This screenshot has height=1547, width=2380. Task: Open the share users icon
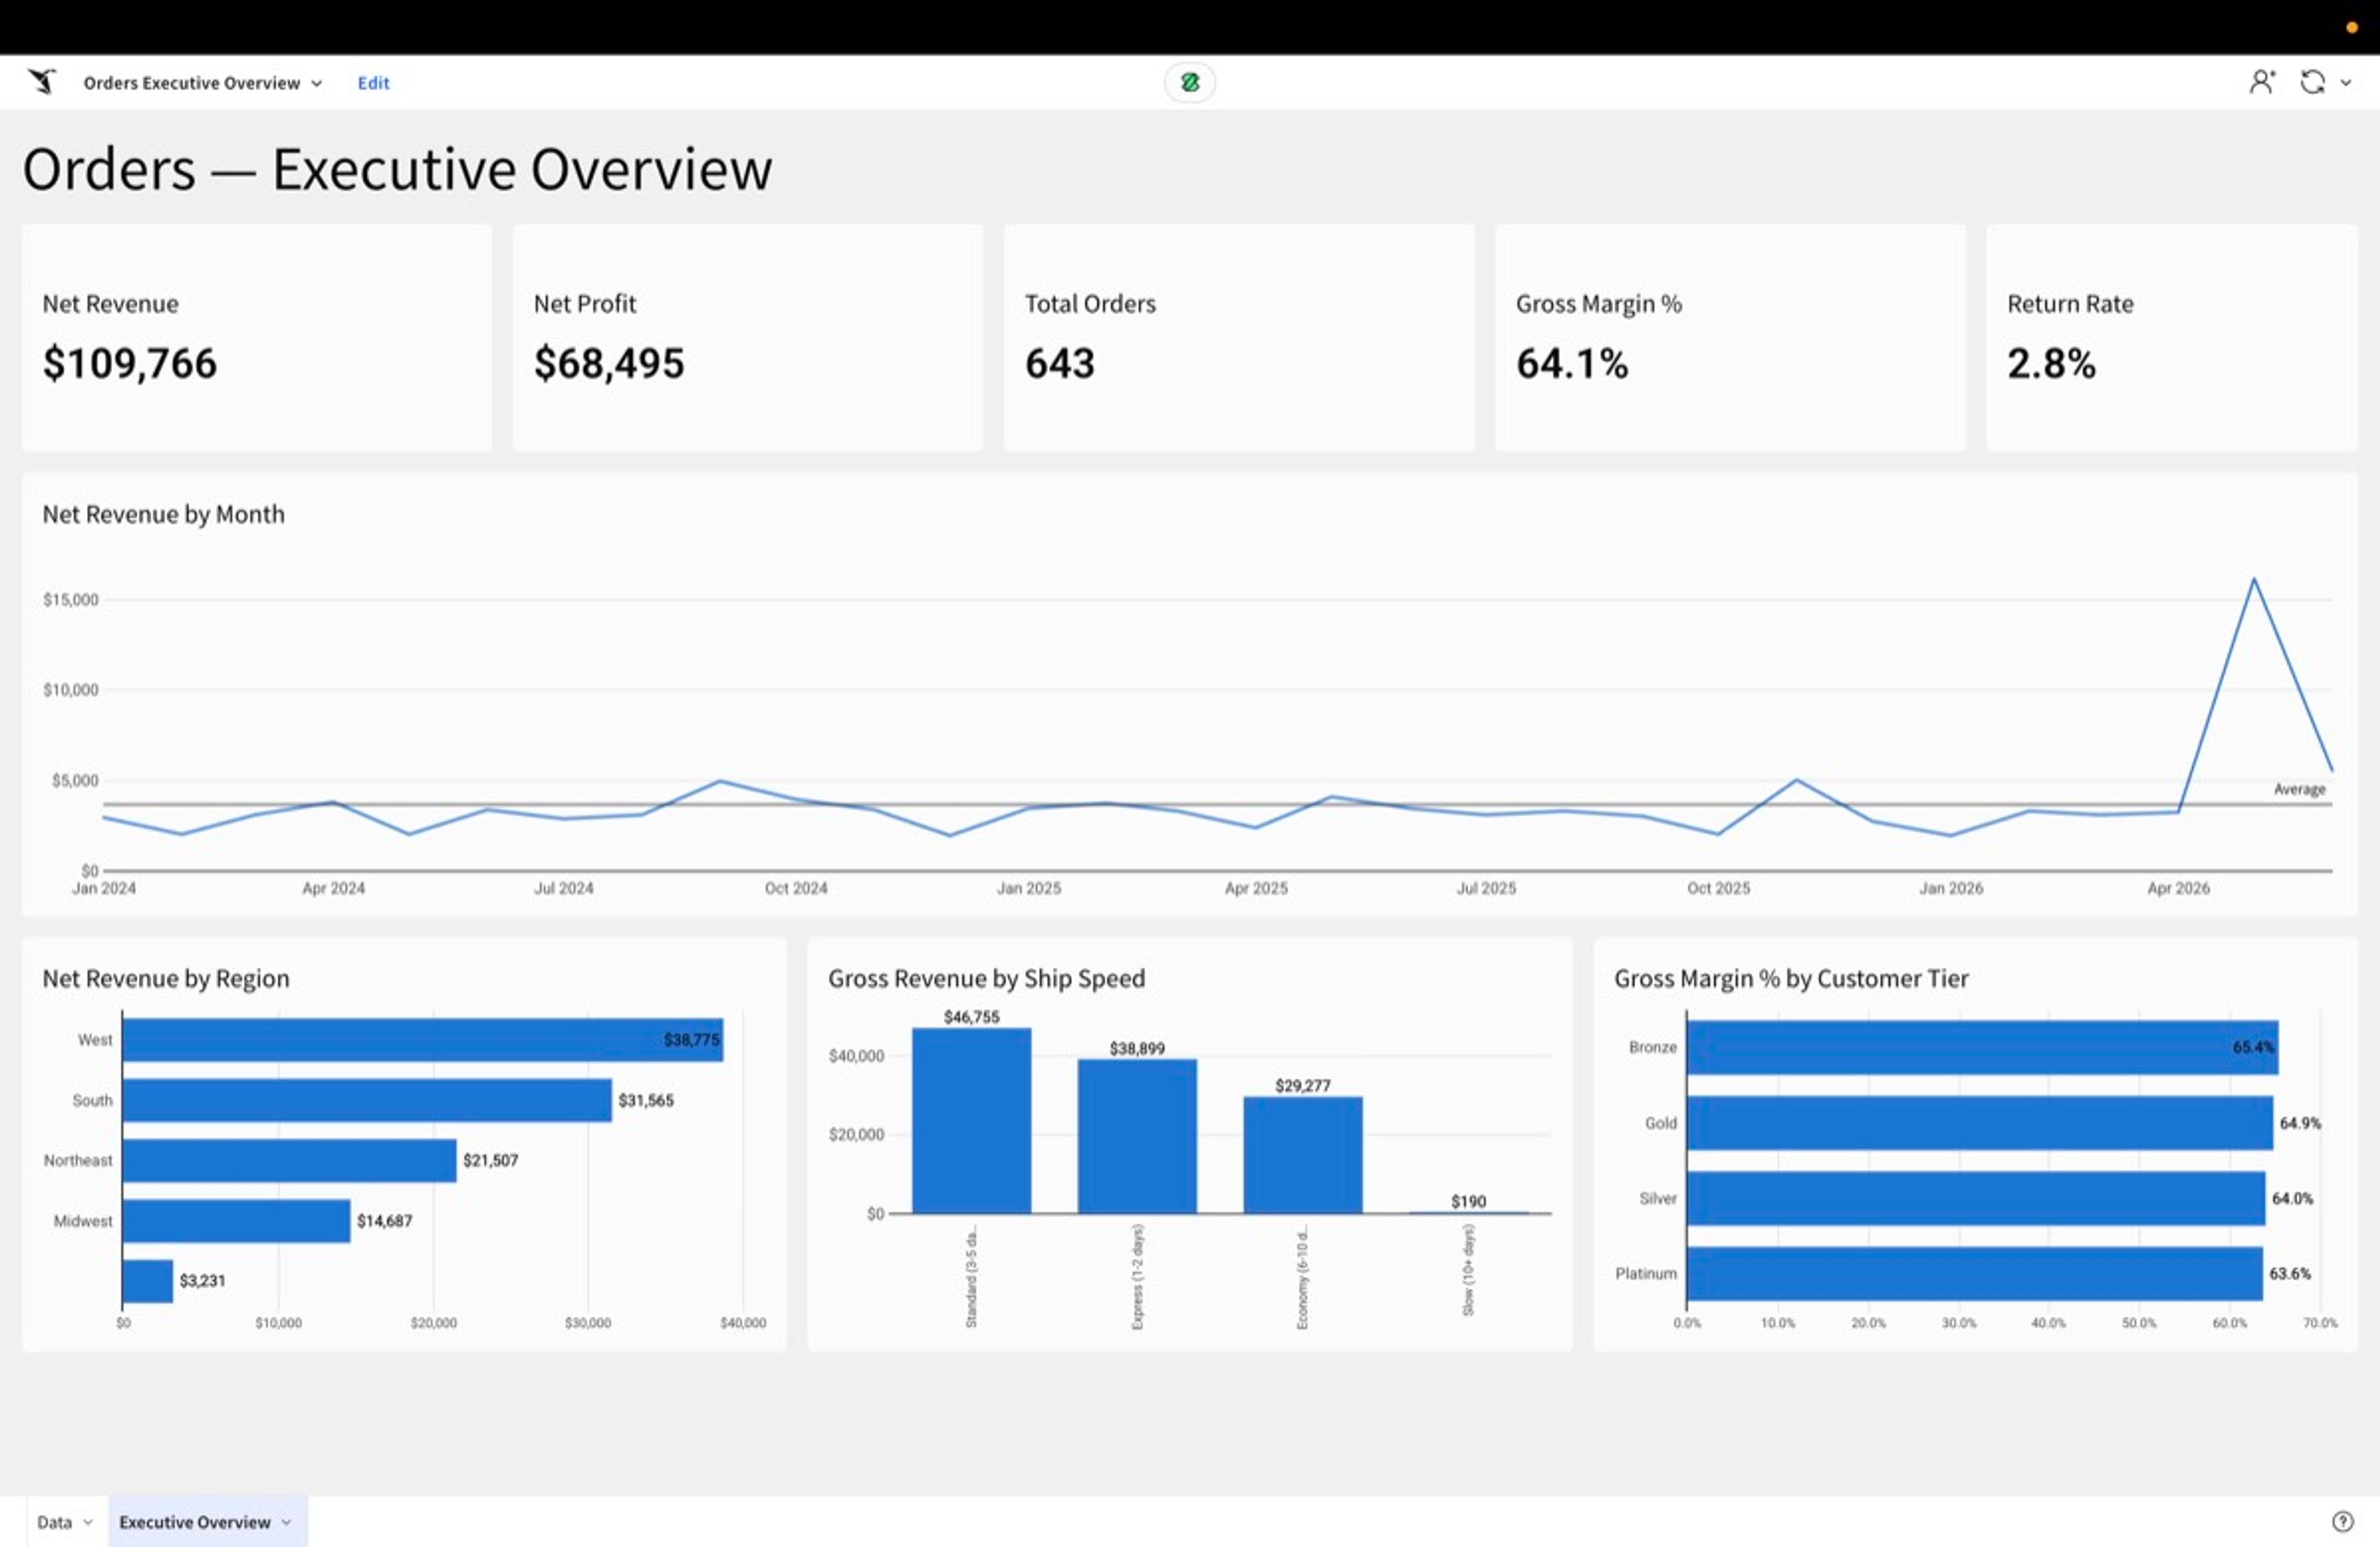coord(2261,82)
